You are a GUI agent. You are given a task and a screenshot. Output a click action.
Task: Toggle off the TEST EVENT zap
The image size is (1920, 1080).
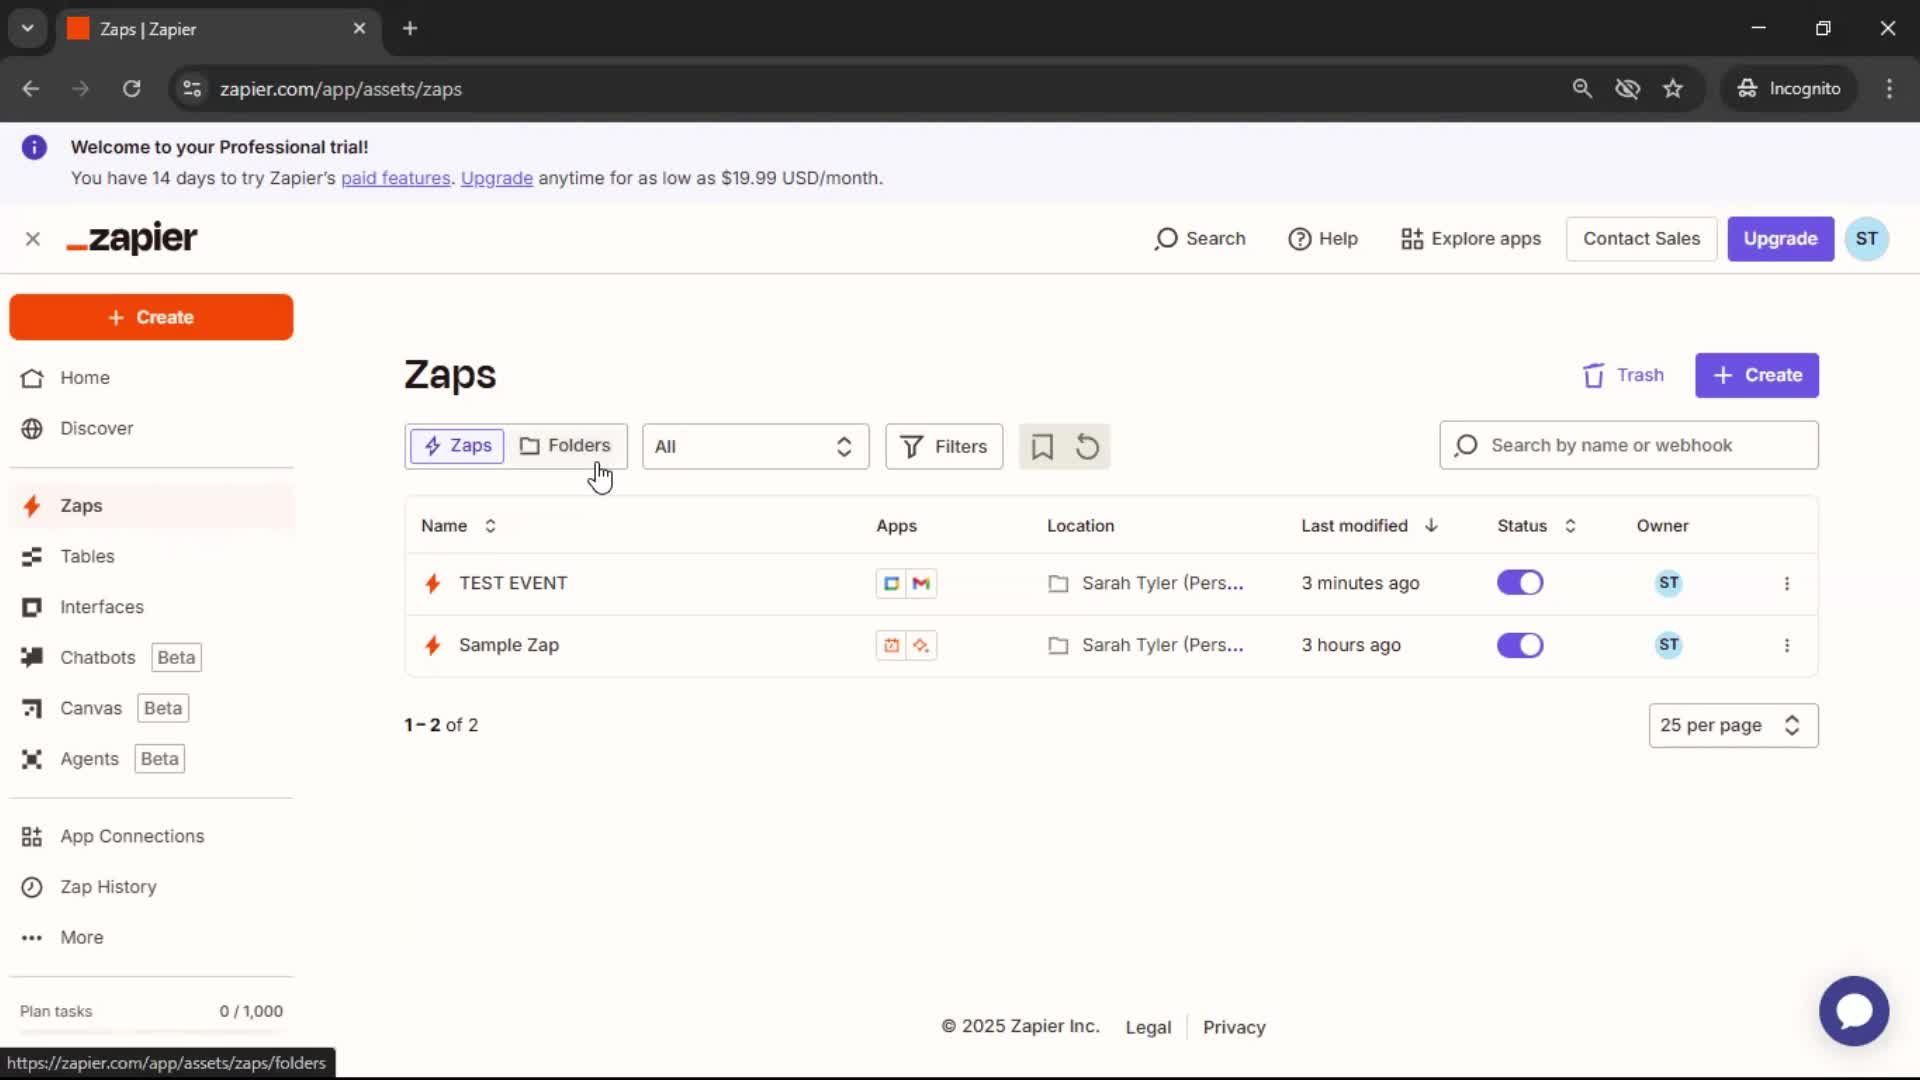click(1520, 583)
